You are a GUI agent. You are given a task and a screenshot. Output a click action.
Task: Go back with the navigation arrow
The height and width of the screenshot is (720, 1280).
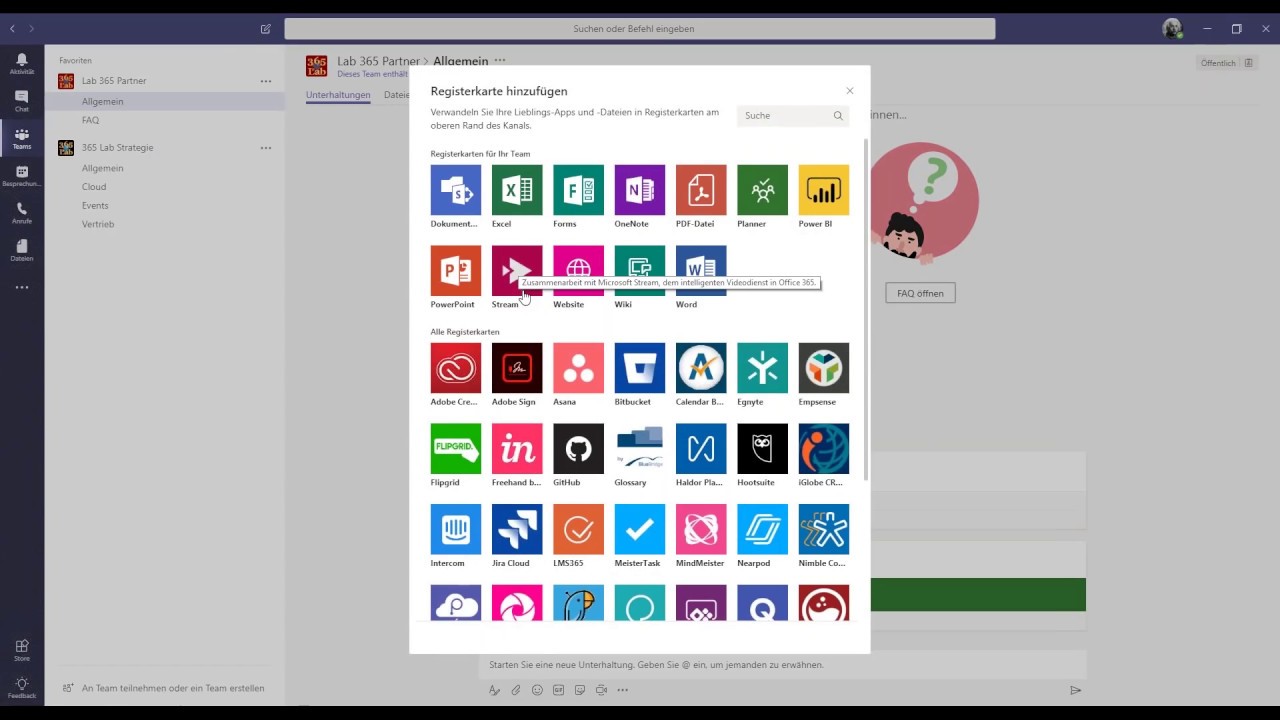(12, 29)
